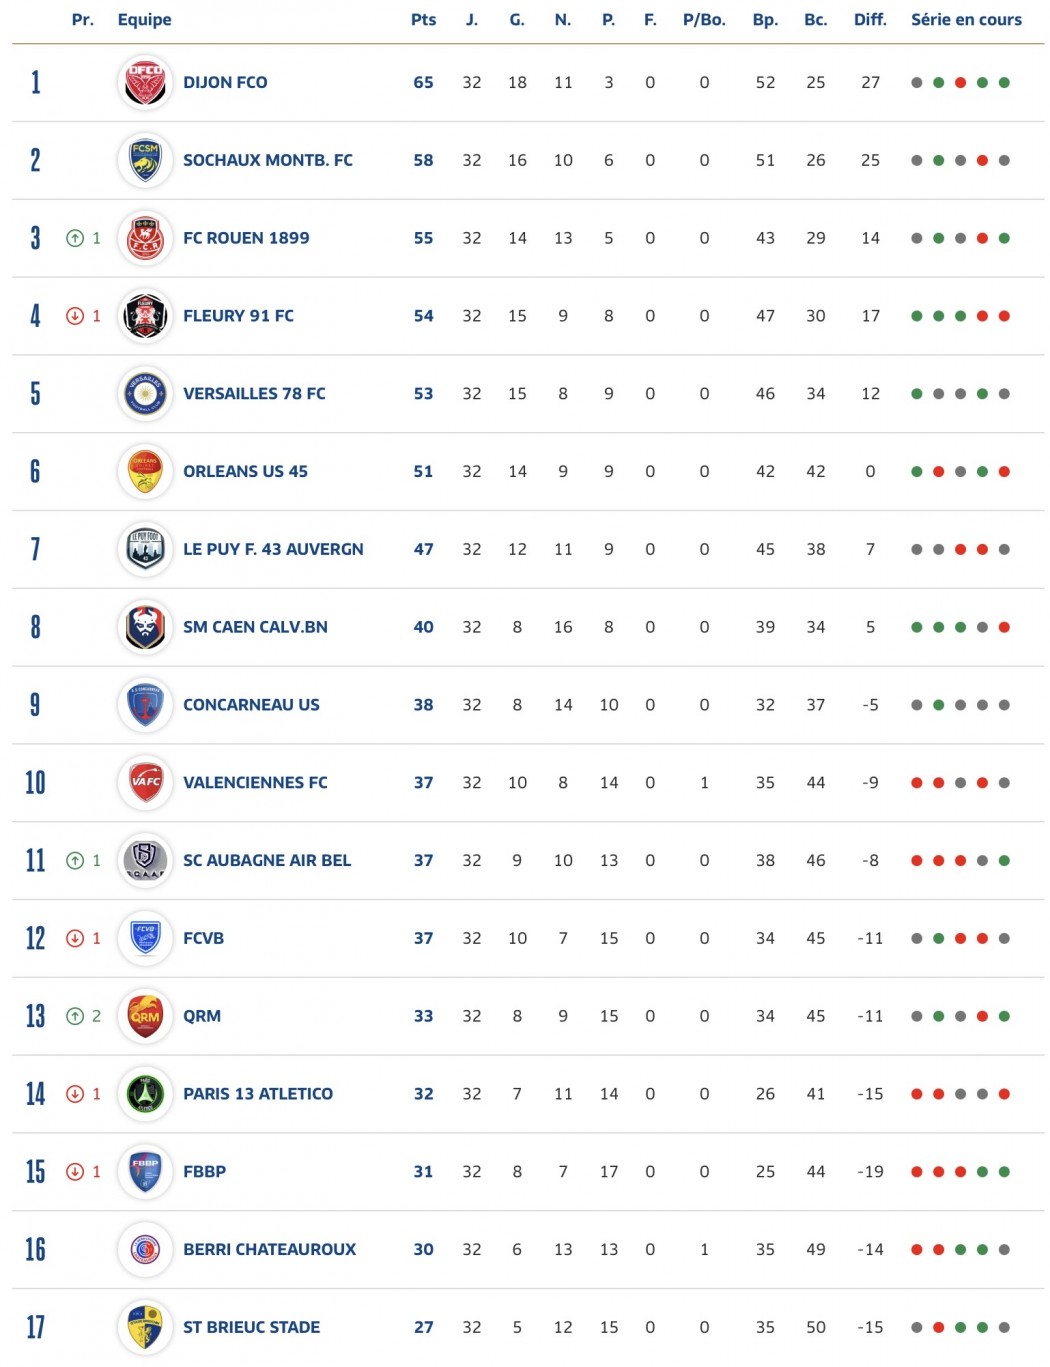Image resolution: width=1050 pixels, height=1367 pixels.
Task: Click Concarneau's points value 38
Action: 424,705
